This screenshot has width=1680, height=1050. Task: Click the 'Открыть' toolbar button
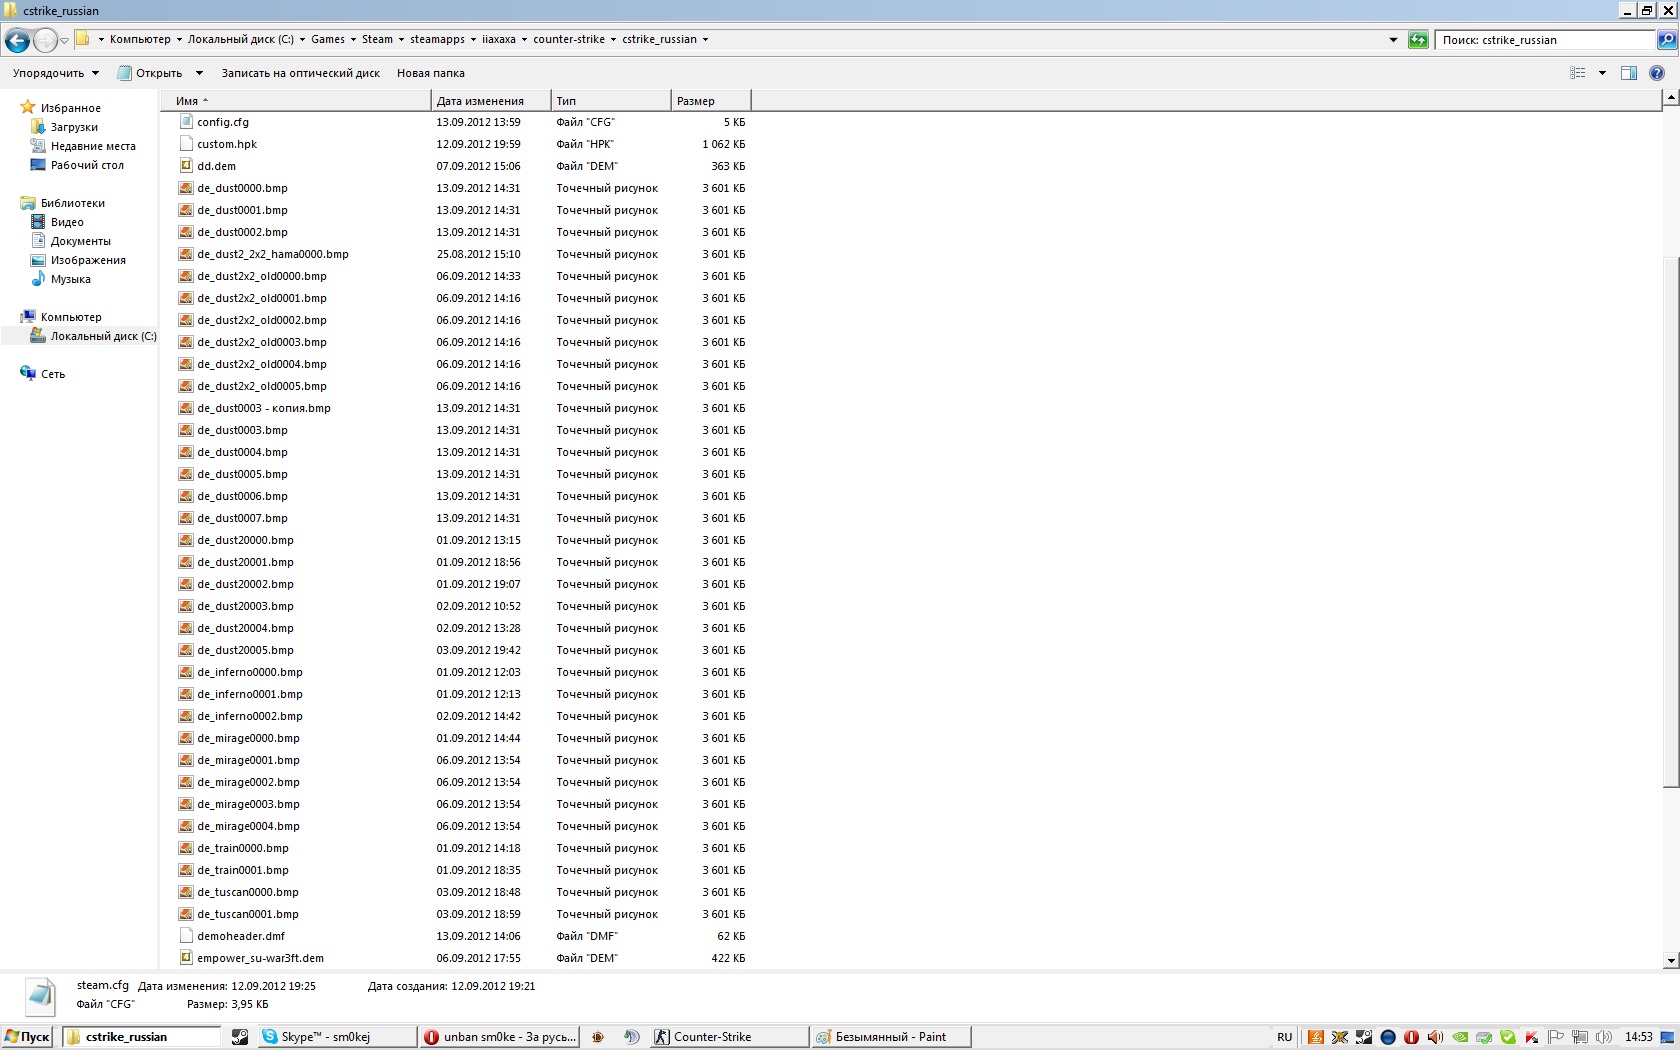point(150,73)
